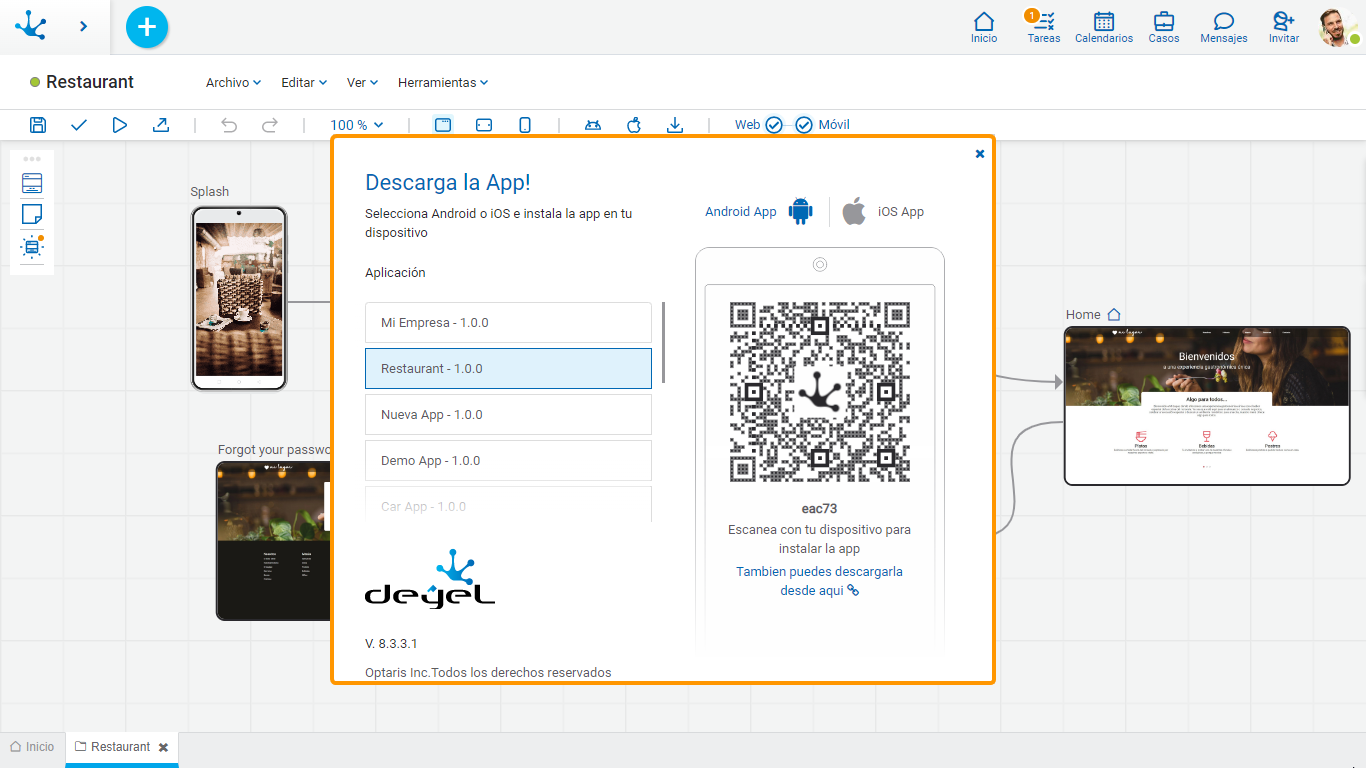
Task: Open Tareas in the top navigation
Action: click(x=1044, y=28)
